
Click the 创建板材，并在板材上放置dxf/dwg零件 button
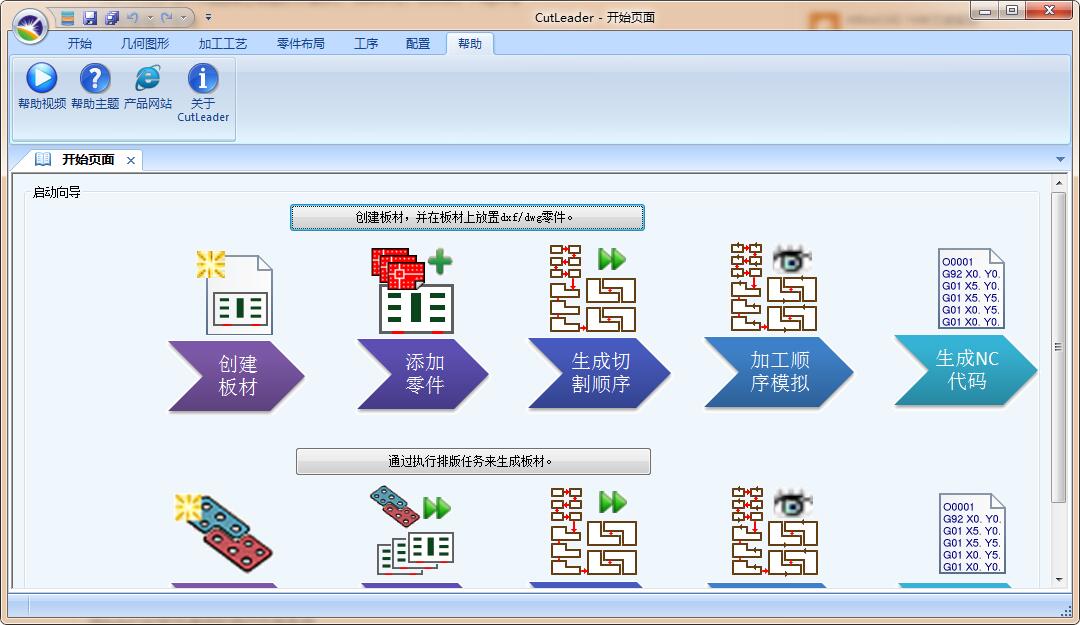(x=467, y=217)
